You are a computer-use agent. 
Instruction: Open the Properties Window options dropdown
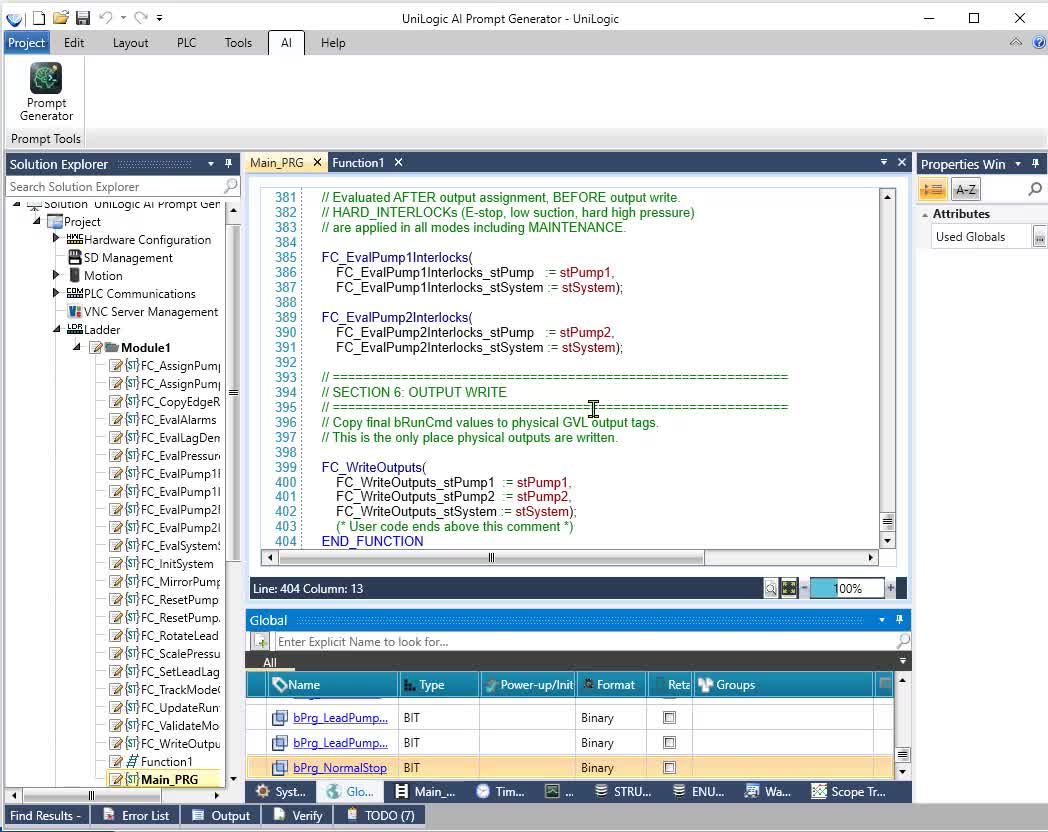pyautogui.click(x=1018, y=164)
